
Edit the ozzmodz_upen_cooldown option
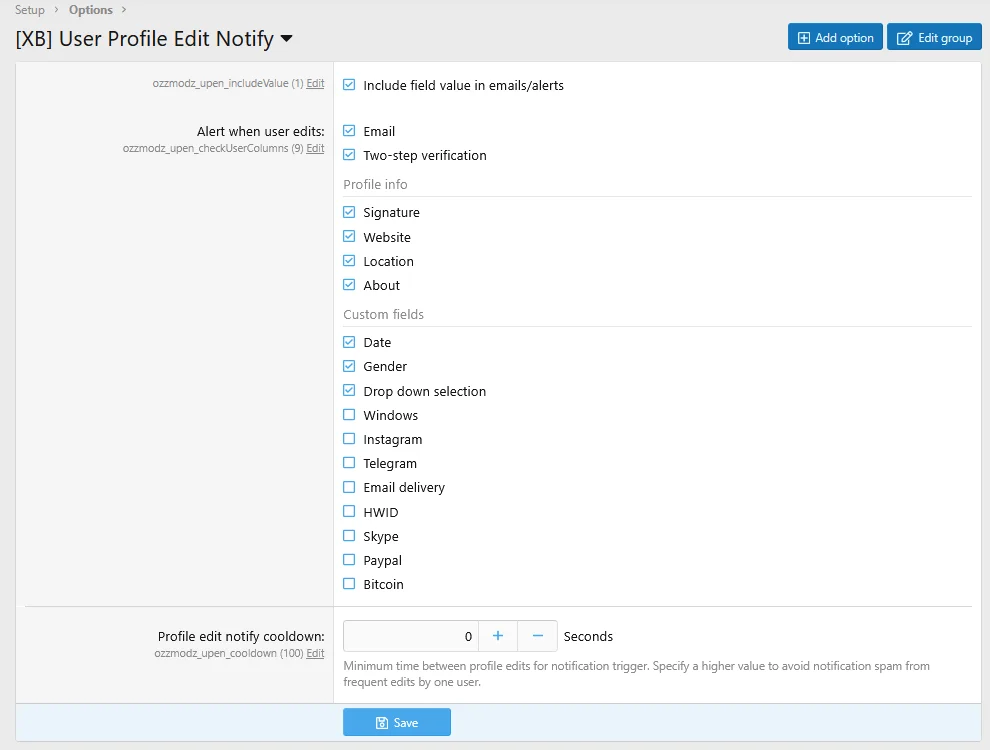[x=315, y=653]
